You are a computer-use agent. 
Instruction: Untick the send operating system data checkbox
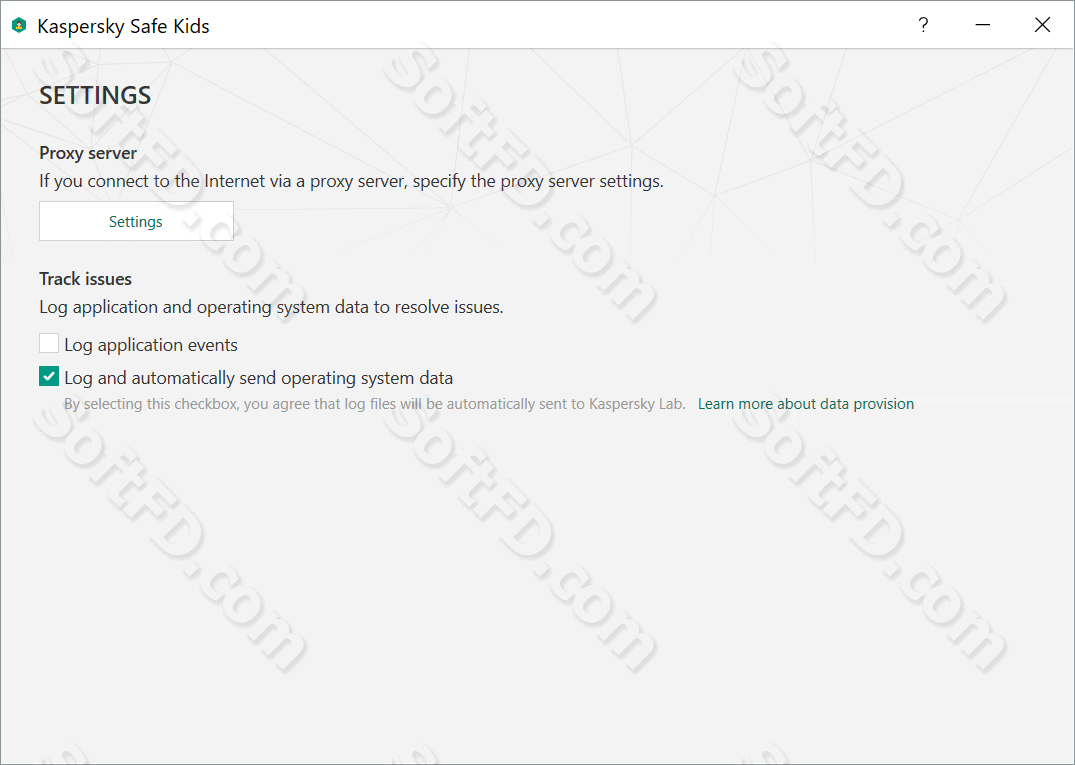[49, 376]
